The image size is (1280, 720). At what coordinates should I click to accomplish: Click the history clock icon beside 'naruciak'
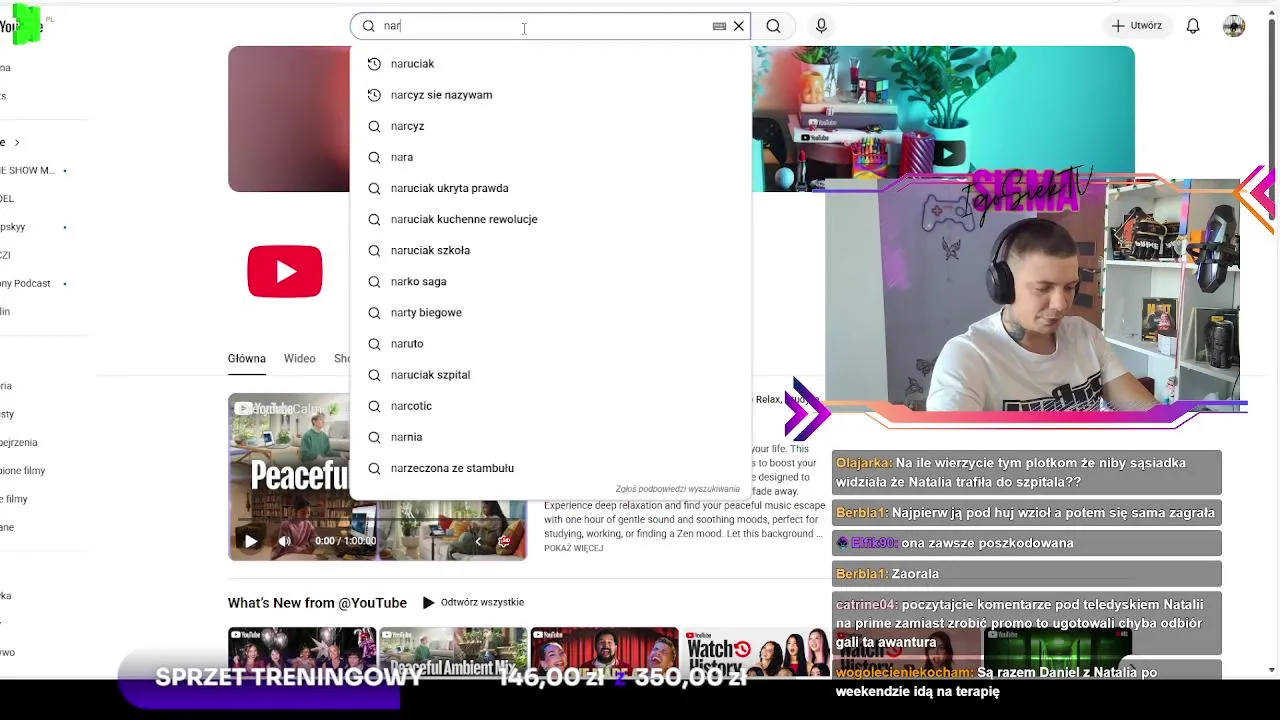pos(374,64)
